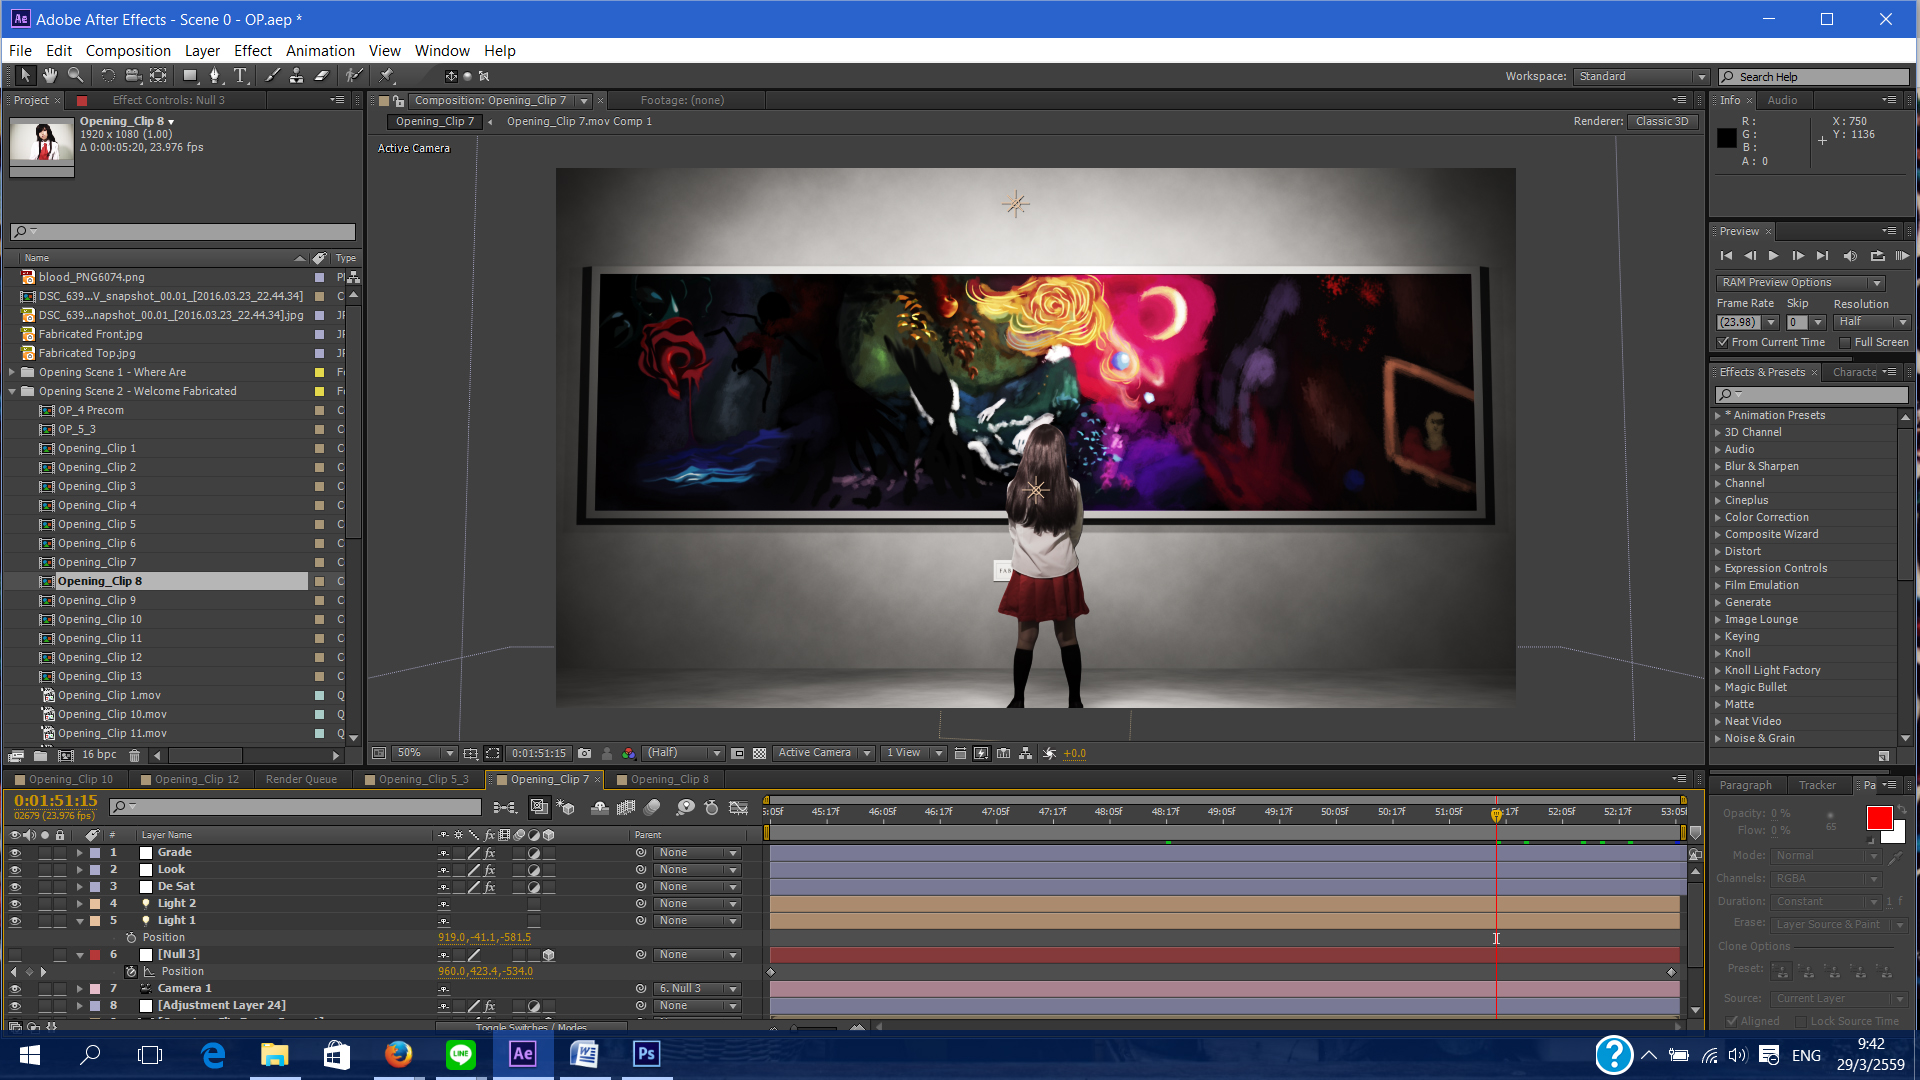
Task: Select the Horizontal Type tool
Action: click(x=240, y=76)
